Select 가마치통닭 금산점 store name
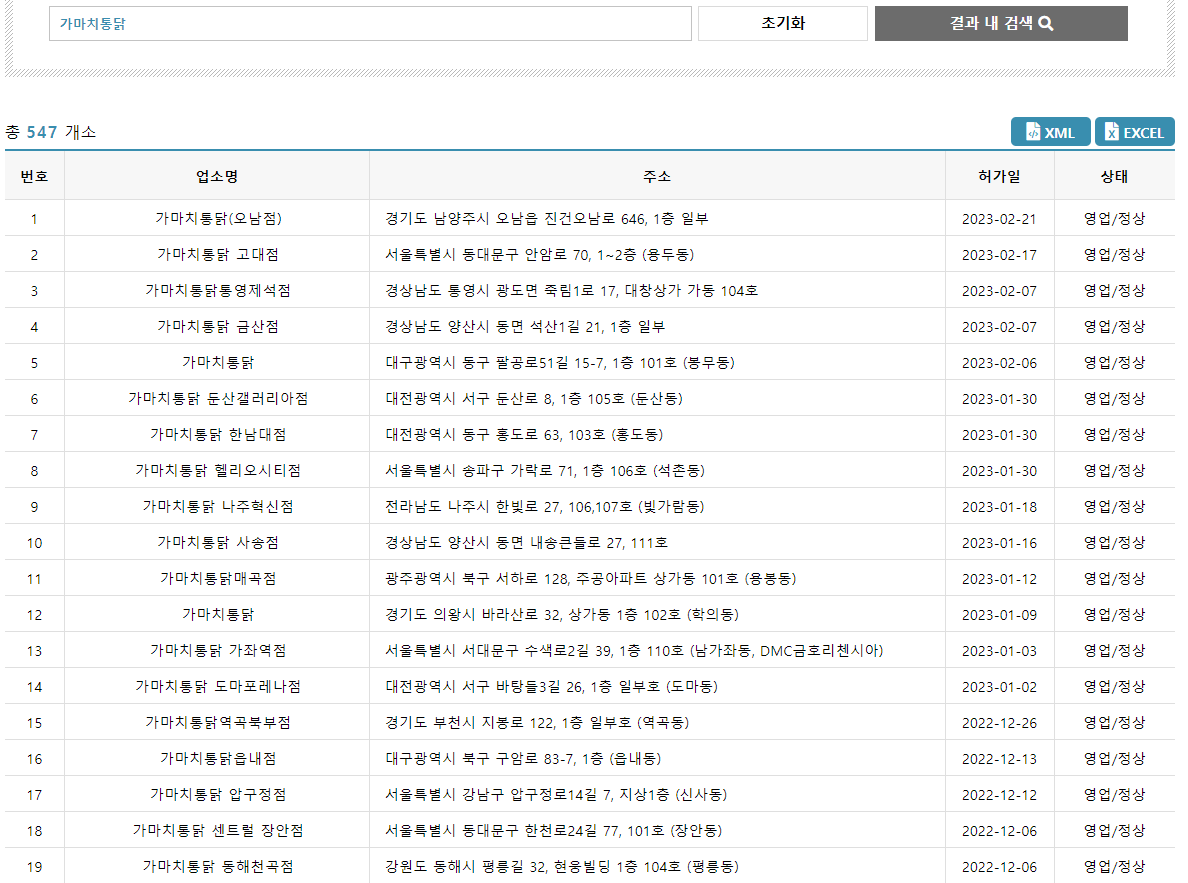The width and height of the screenshot is (1188, 883). pos(218,327)
